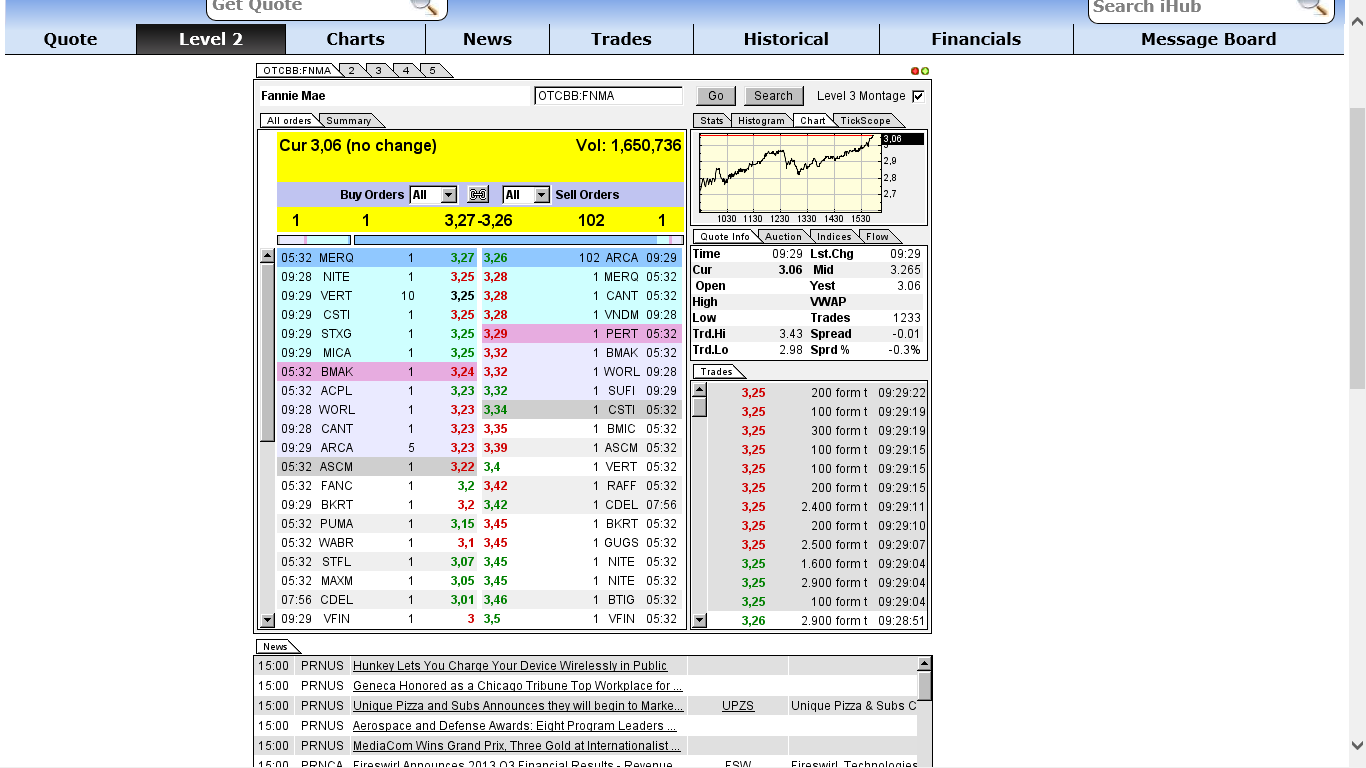Viewport: 1366px width, 768px height.
Task: Click the order book scroll-up arrow
Action: (x=267, y=257)
